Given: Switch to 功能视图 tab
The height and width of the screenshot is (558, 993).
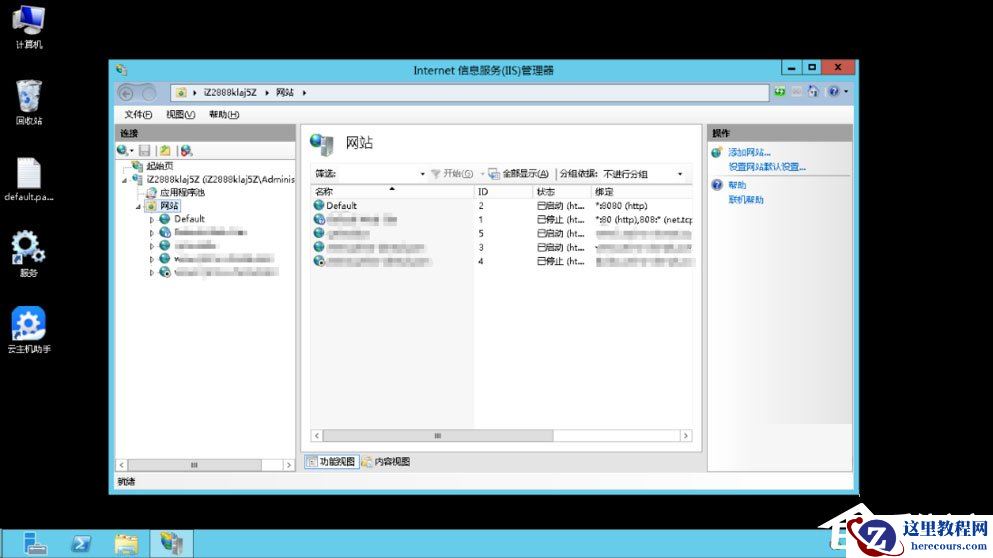Looking at the screenshot, I should point(332,462).
